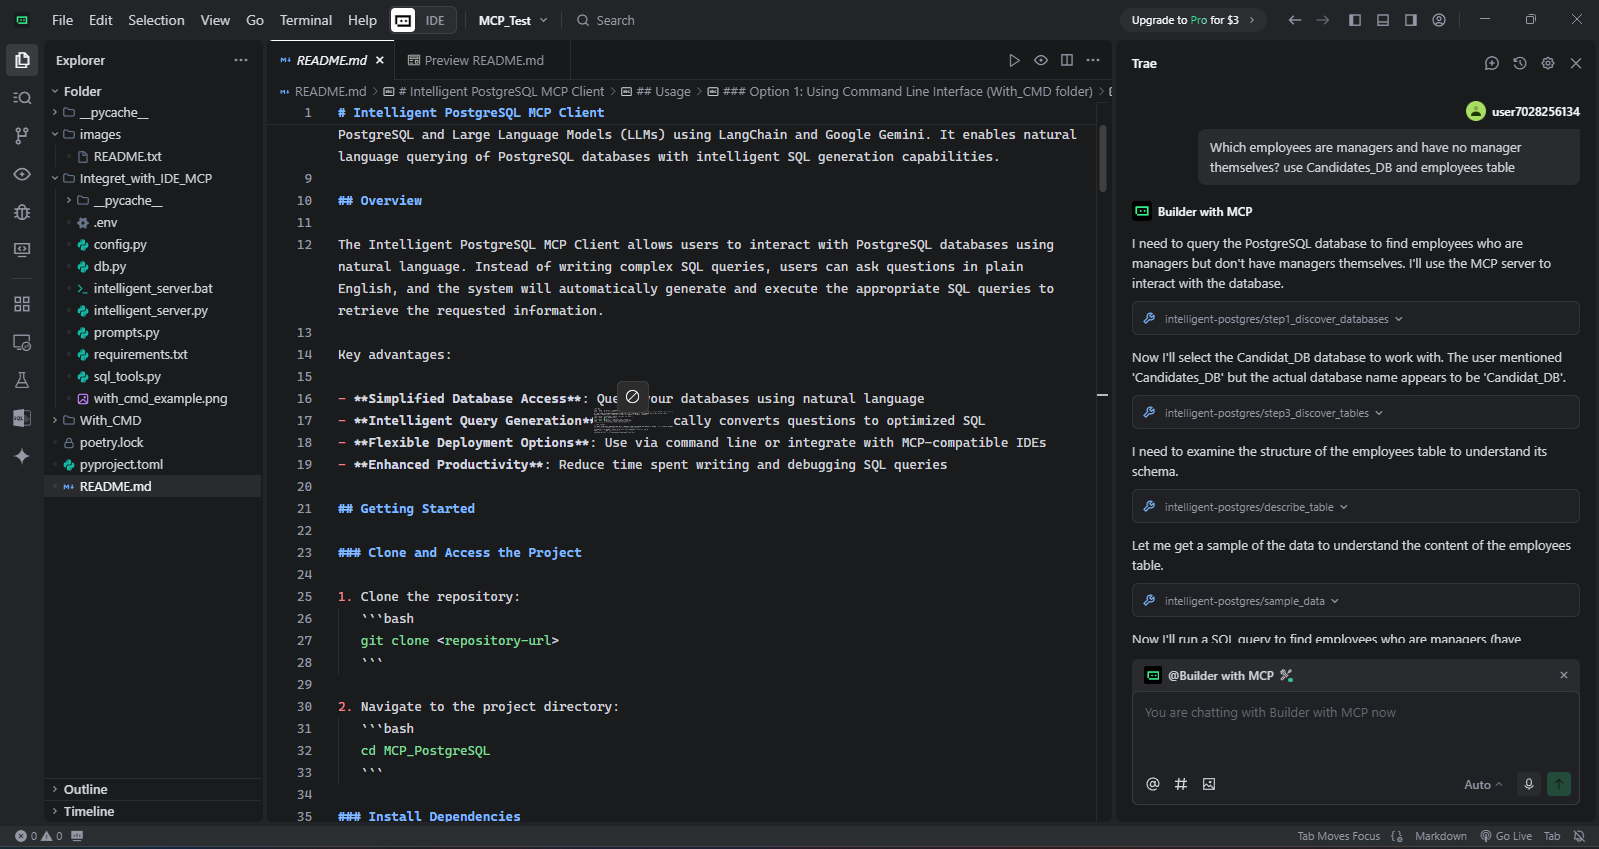This screenshot has width=1599, height=849.
Task: Start a new chat in Trae panel
Action: 1492,63
